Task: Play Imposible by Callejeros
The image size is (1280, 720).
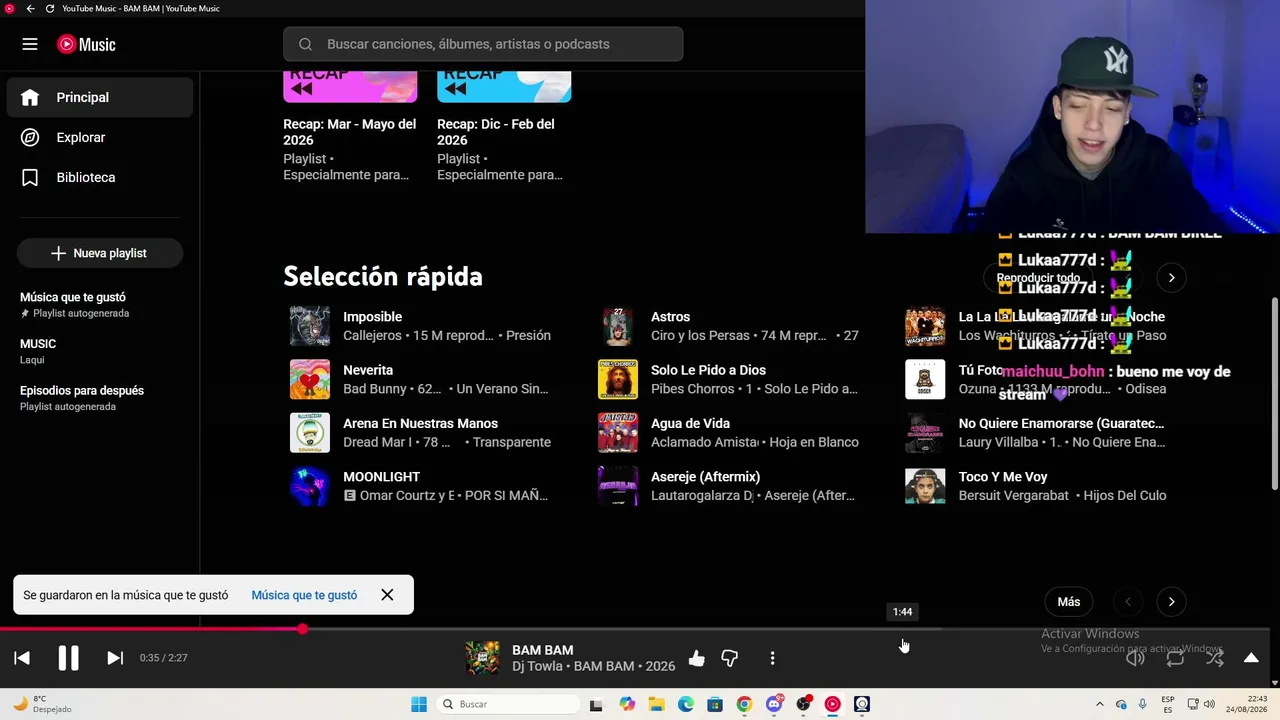Action: click(x=372, y=317)
